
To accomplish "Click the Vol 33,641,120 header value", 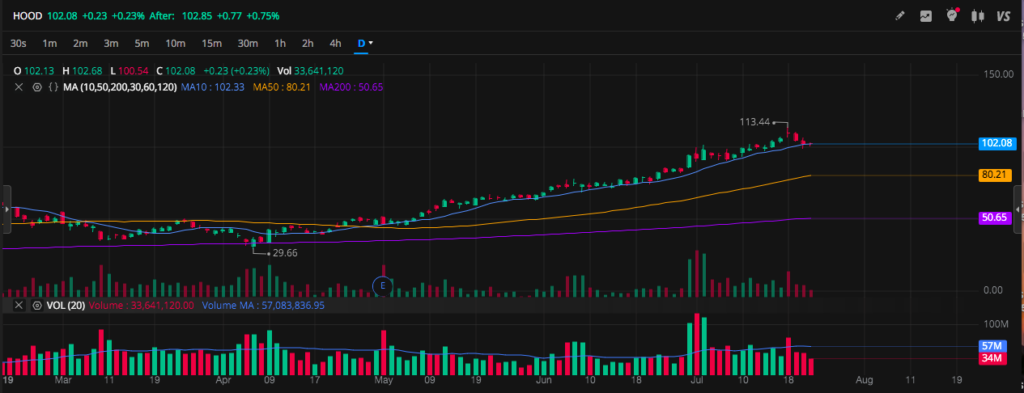I will pyautogui.click(x=310, y=71).
